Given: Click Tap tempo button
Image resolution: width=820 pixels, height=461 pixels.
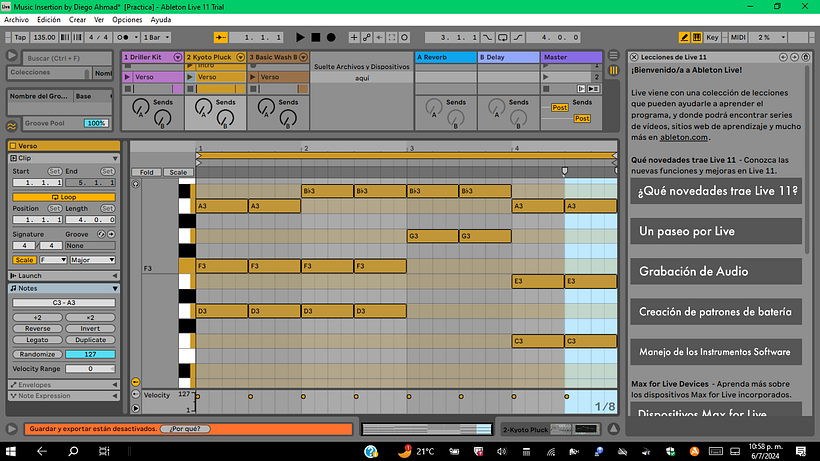Looking at the screenshot, I should tap(20, 37).
